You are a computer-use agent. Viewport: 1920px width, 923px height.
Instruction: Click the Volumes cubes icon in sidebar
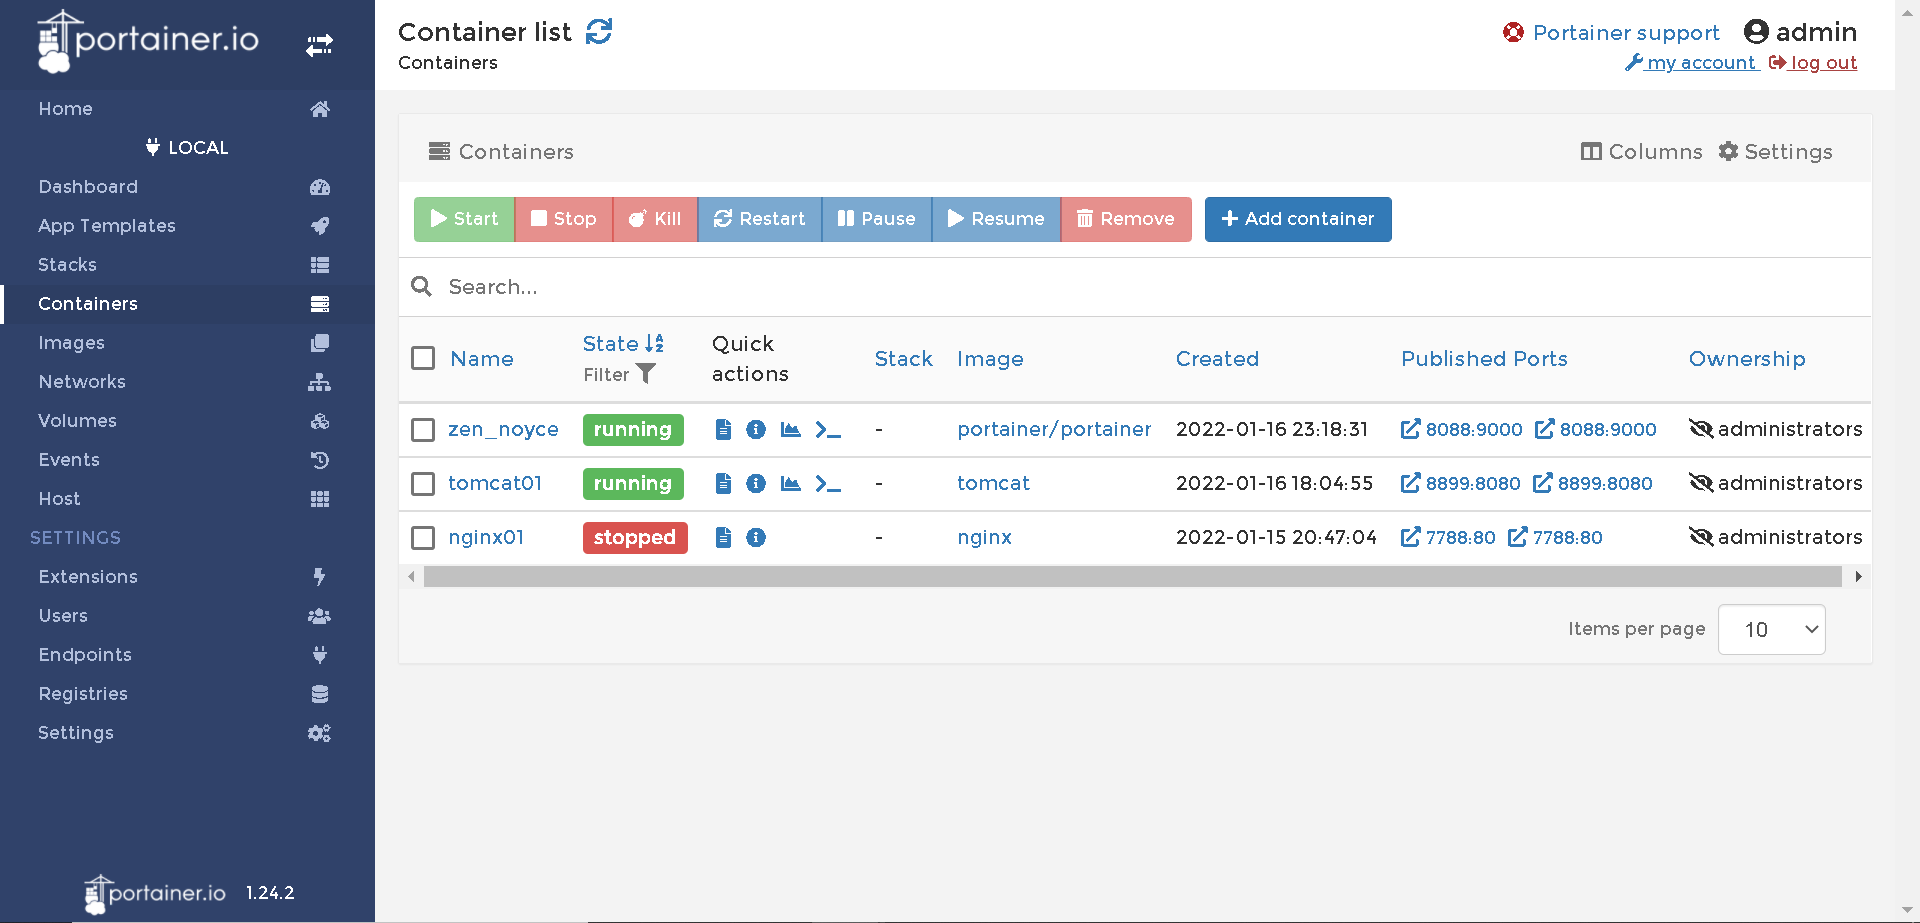point(320,421)
